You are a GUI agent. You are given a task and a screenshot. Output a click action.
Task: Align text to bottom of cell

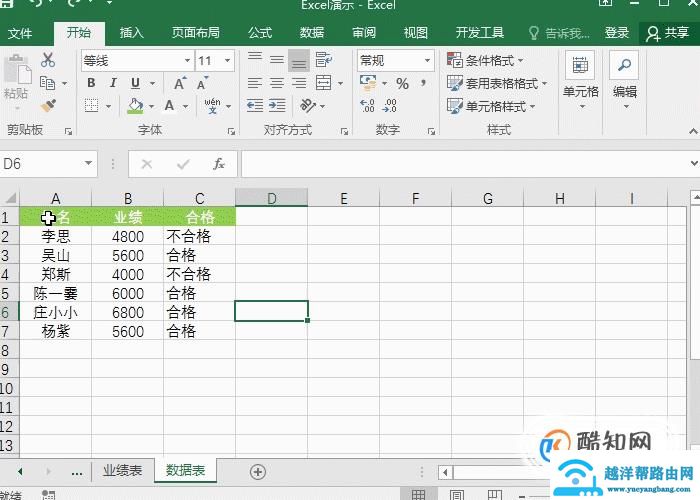[299, 61]
